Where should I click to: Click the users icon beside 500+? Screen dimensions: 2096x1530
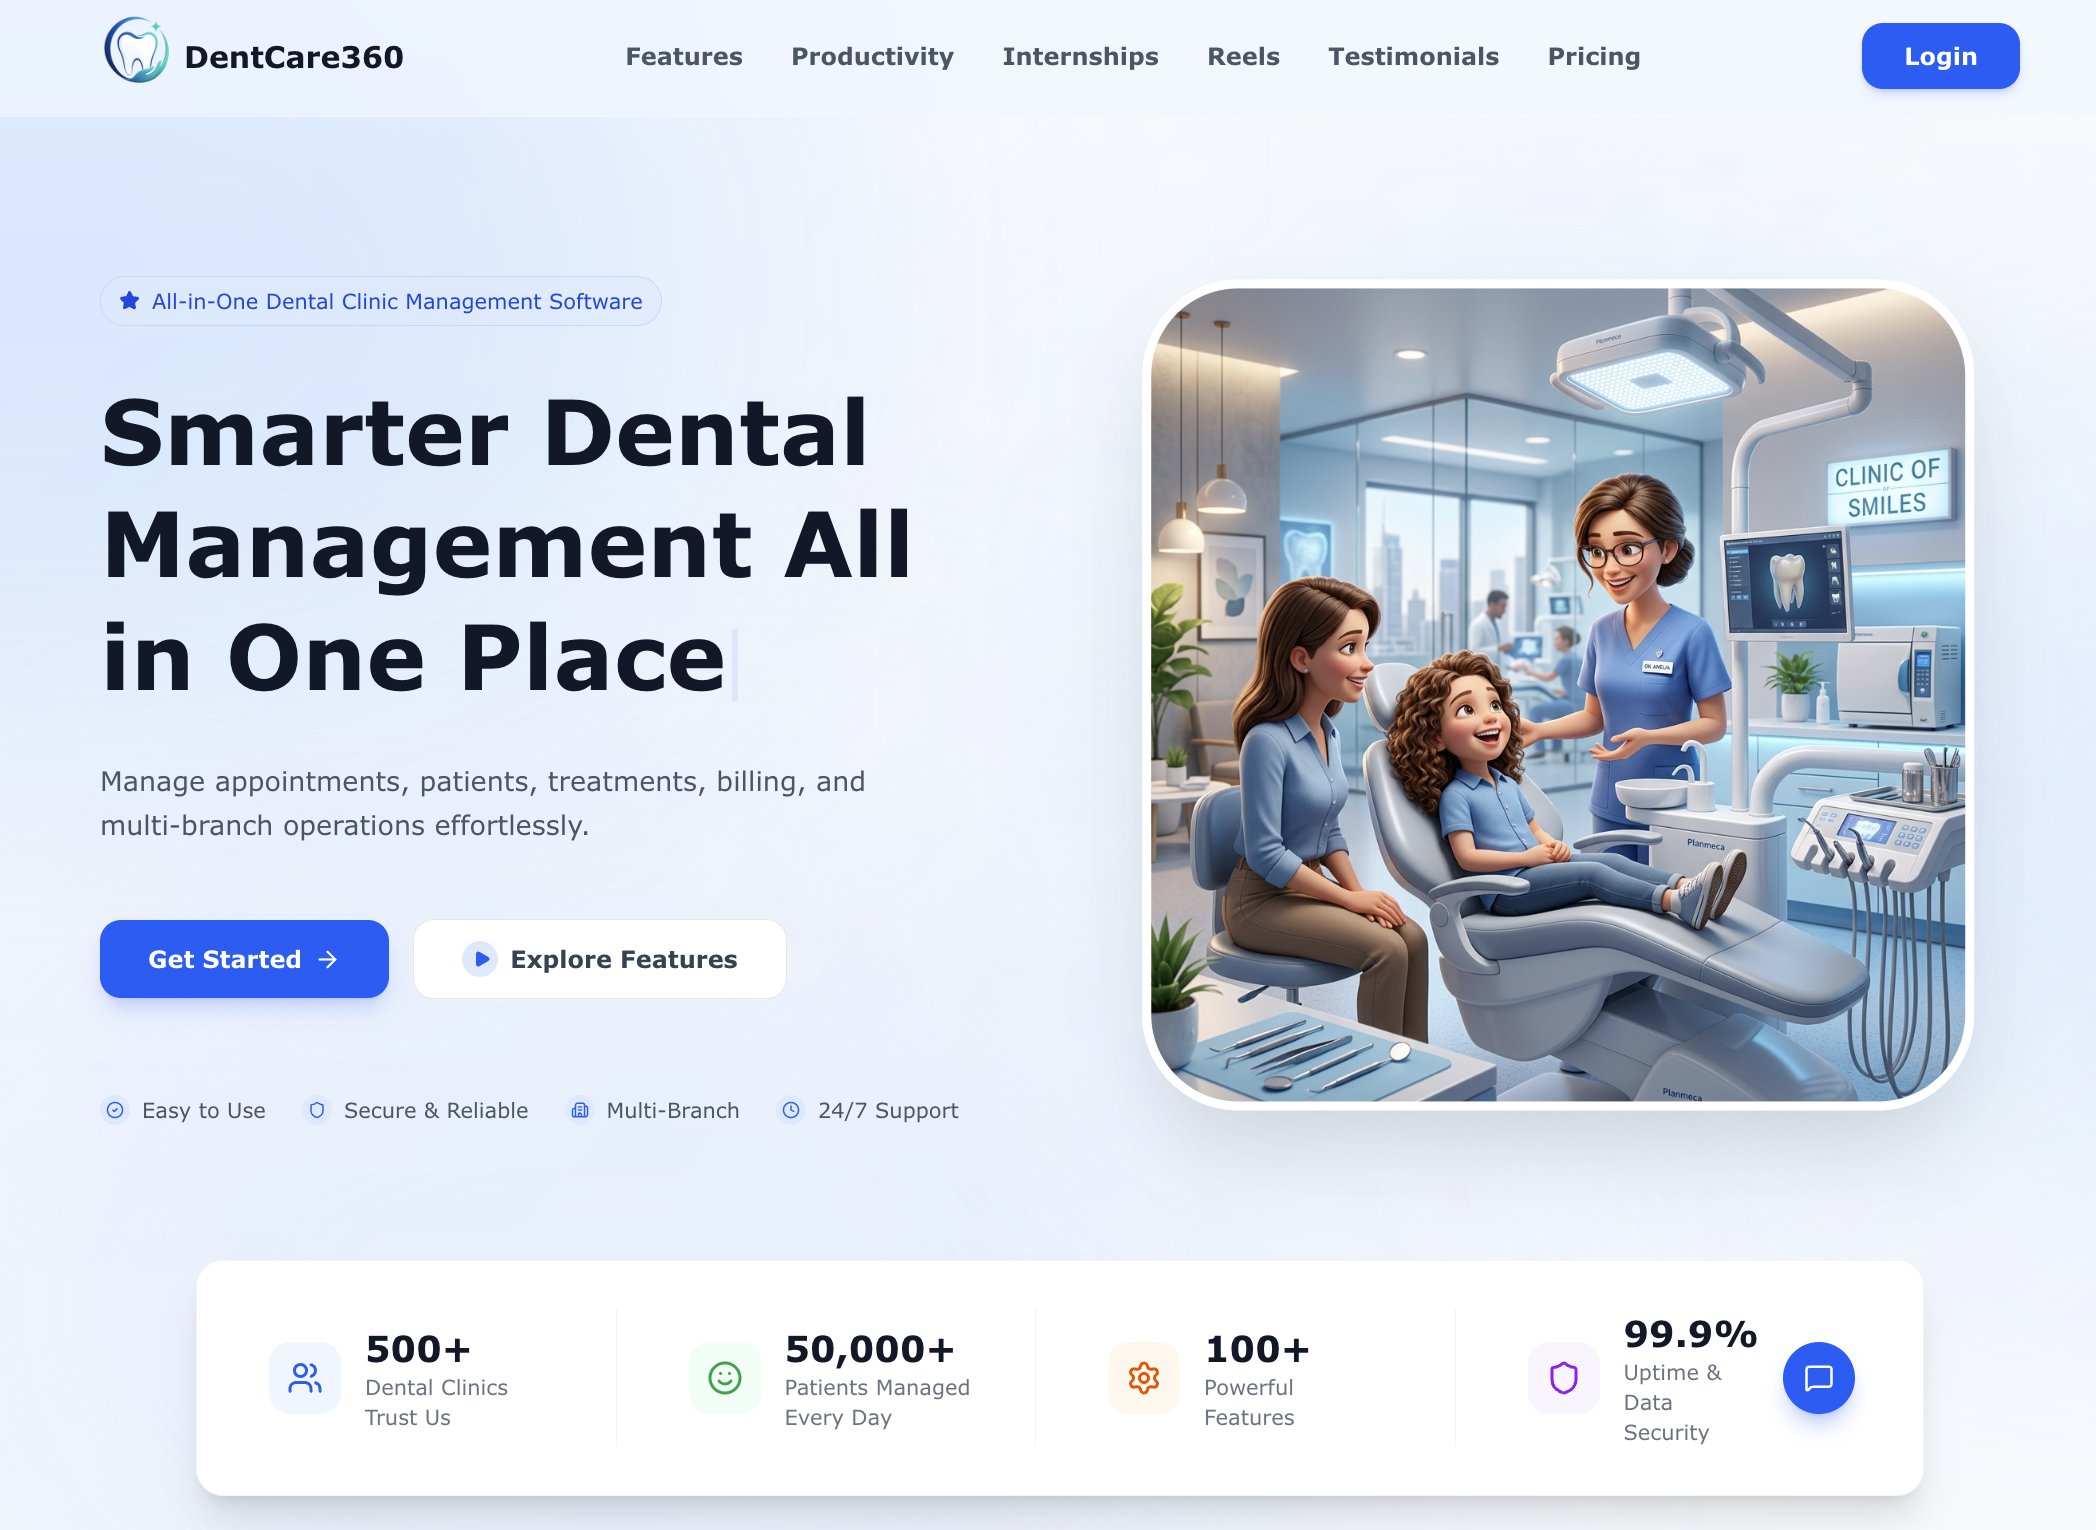pyautogui.click(x=305, y=1378)
